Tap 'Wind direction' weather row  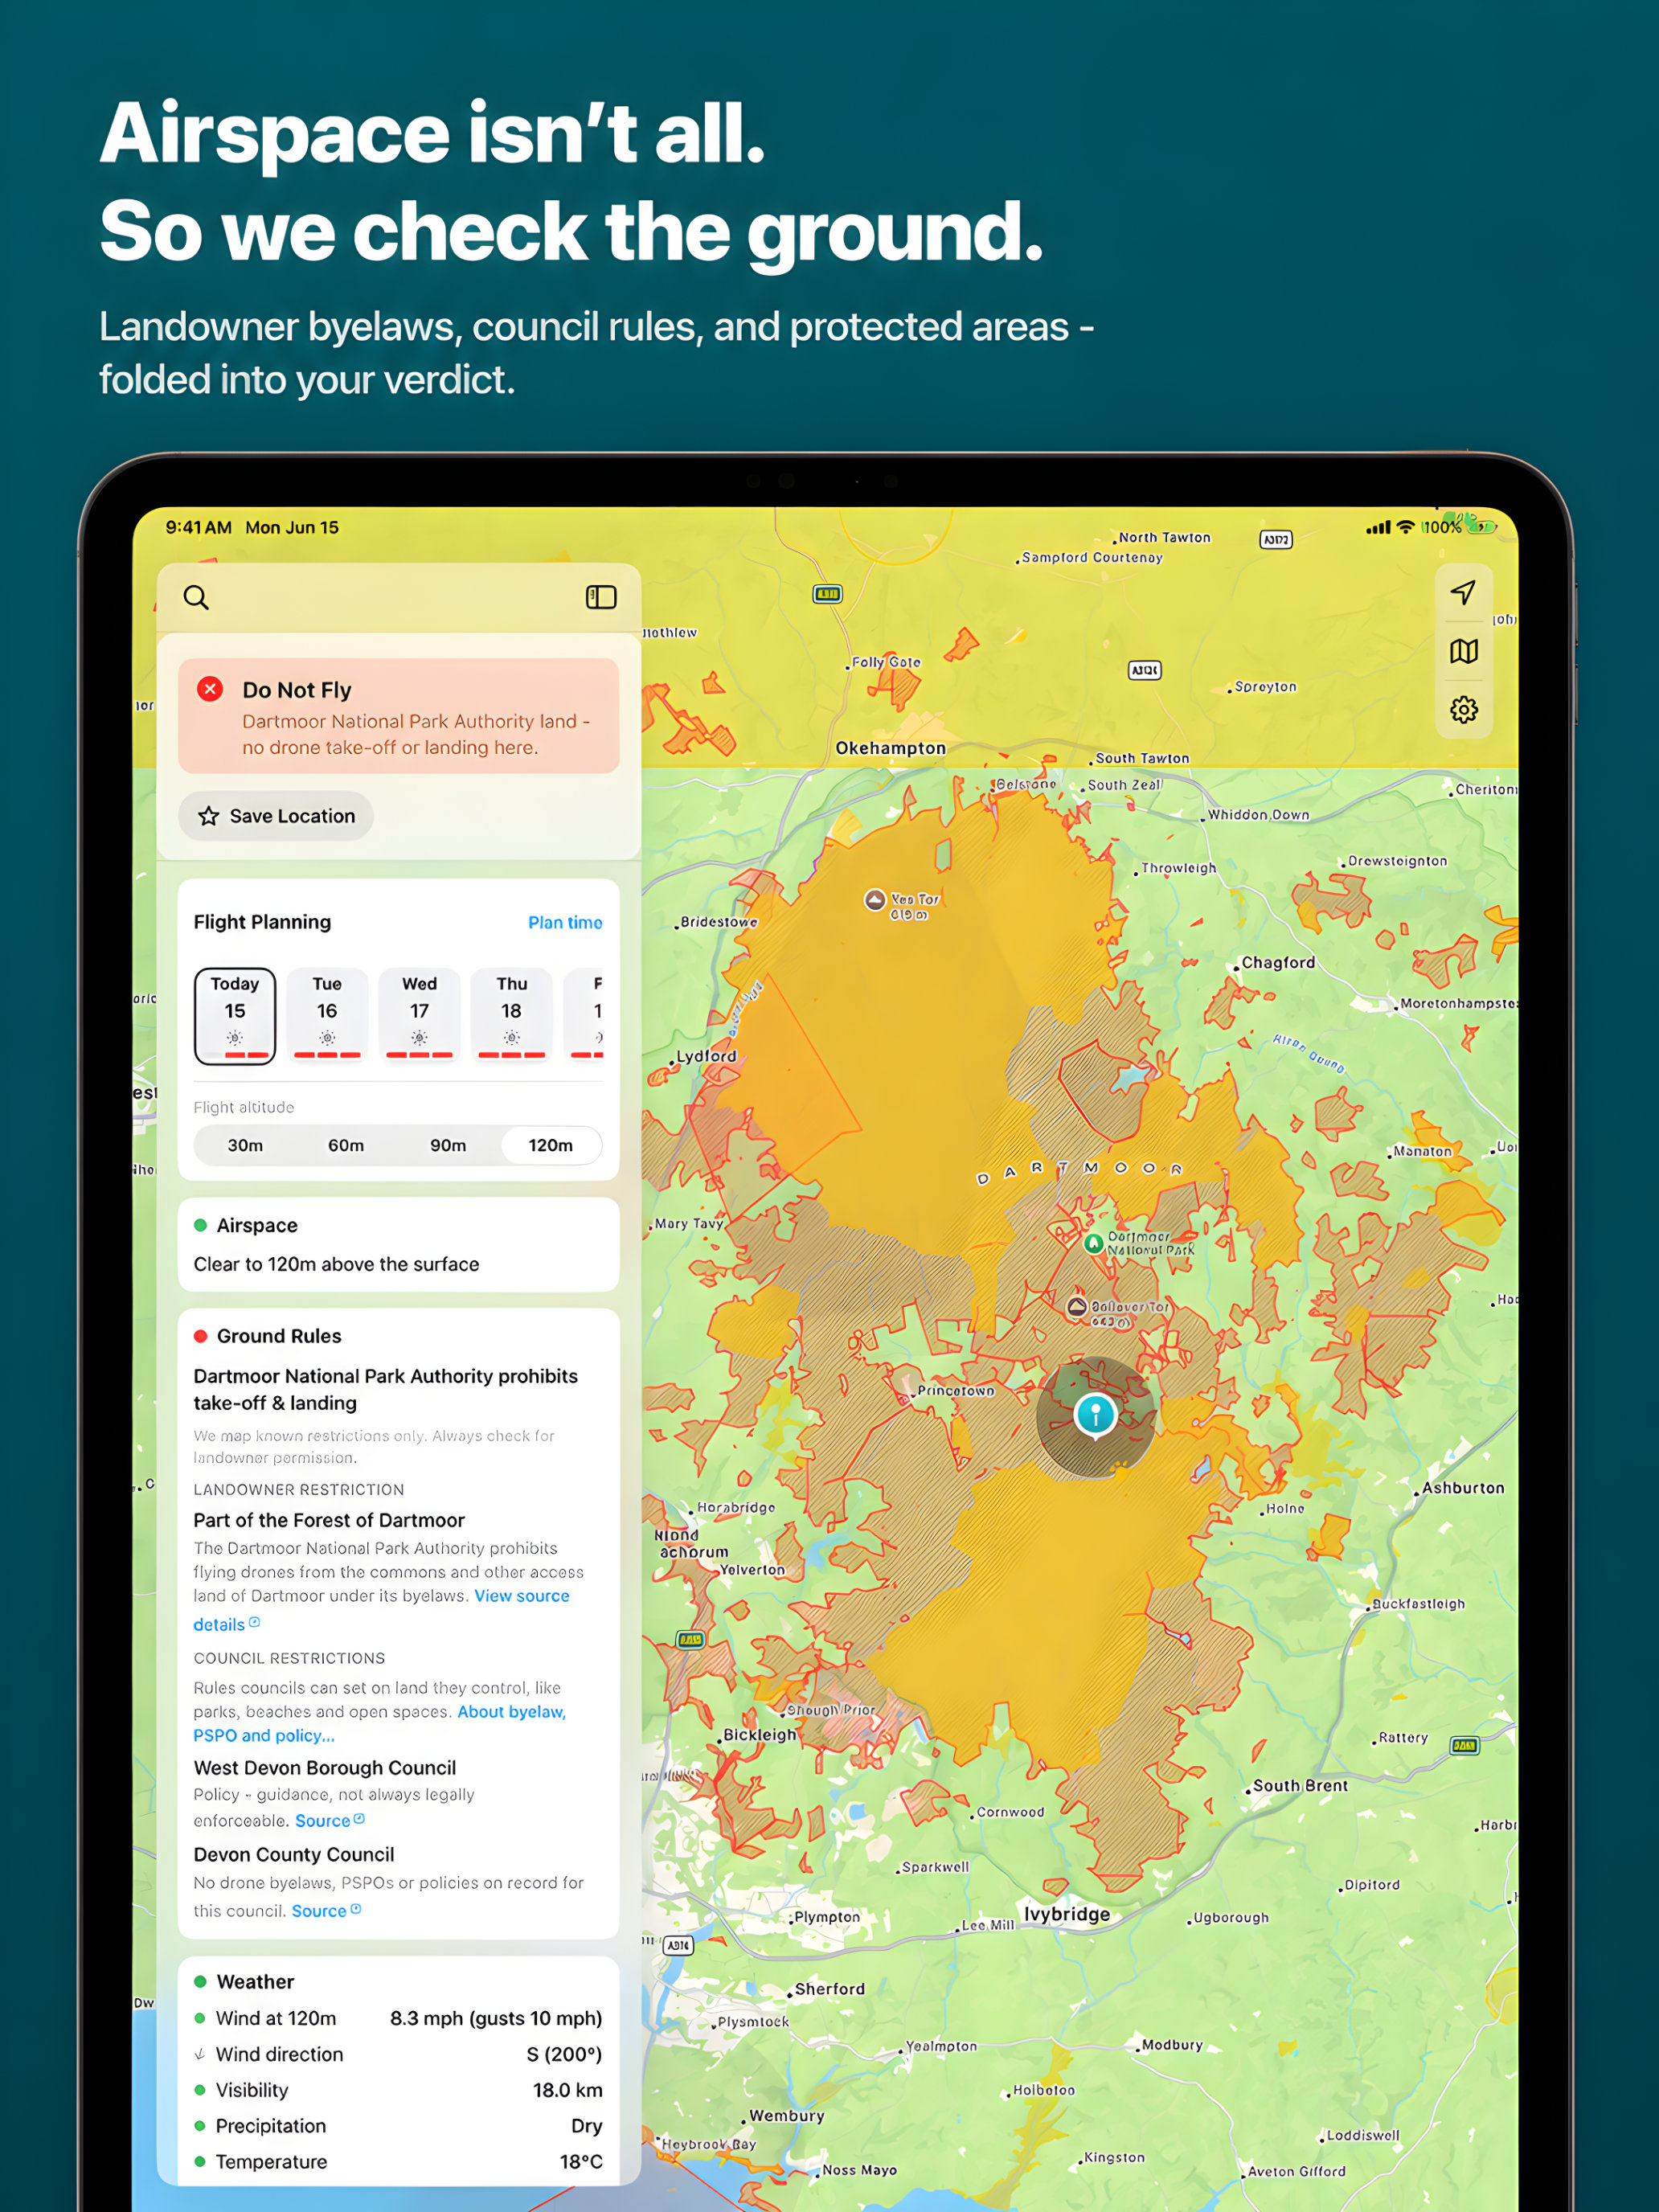[398, 2054]
